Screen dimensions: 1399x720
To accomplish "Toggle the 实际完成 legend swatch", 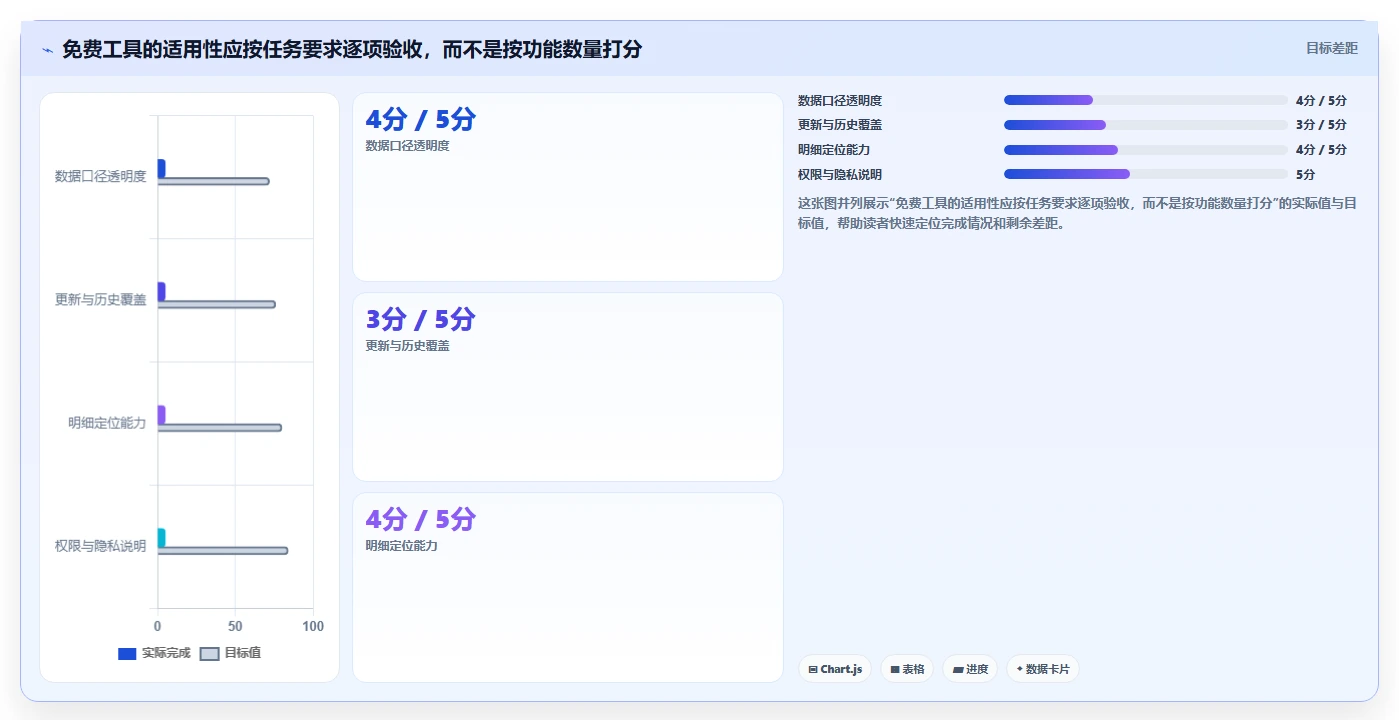I will pyautogui.click(x=127, y=654).
